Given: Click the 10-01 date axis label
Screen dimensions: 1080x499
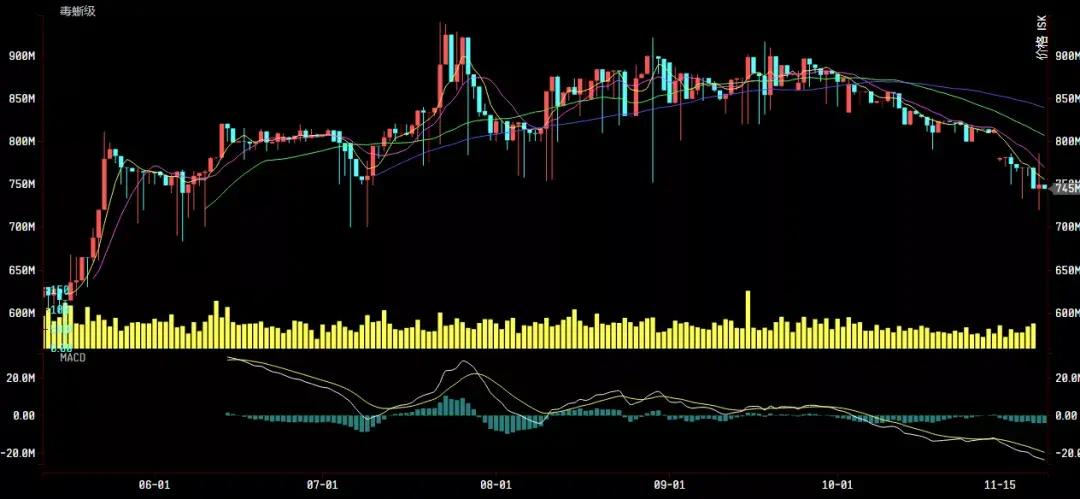Looking at the screenshot, I should click(838, 485).
